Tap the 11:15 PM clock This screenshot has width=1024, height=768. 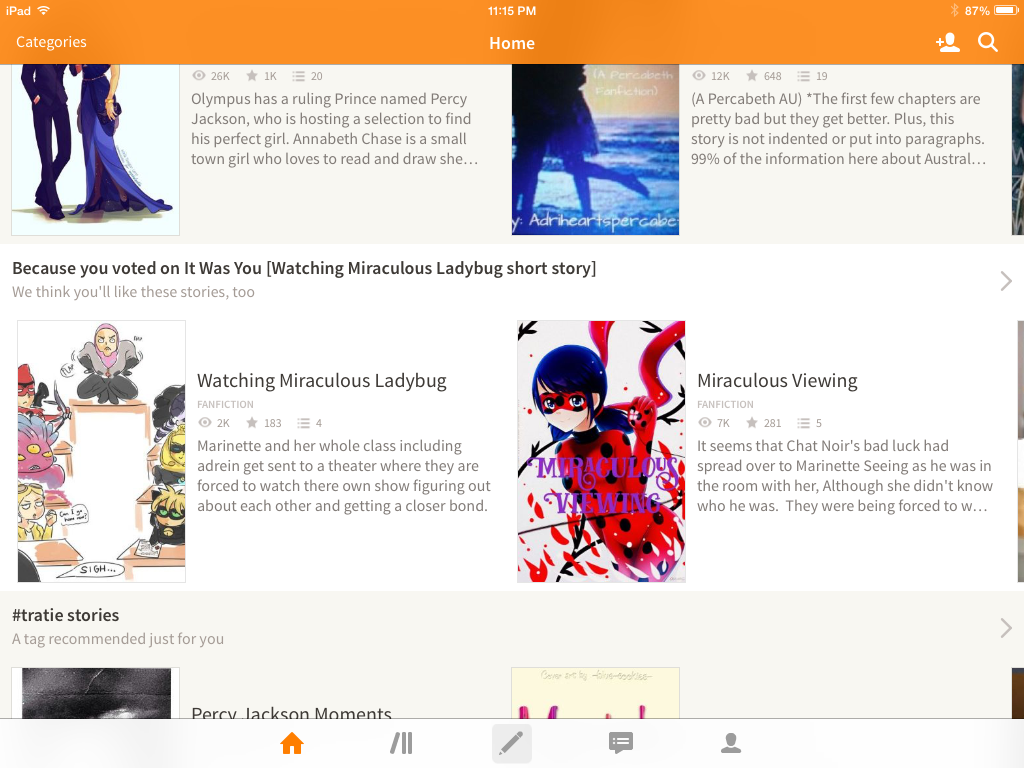pos(512,10)
